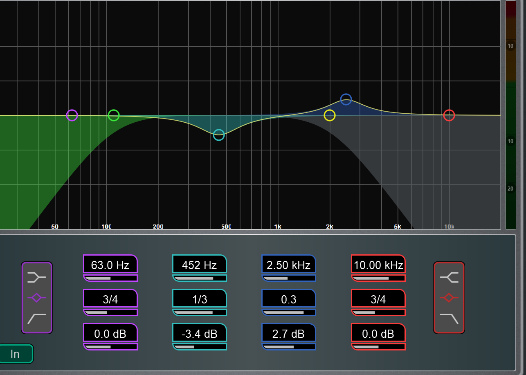Select the purple bell filter diamond icon
Viewport: 526px width, 375px height.
(x=37, y=298)
